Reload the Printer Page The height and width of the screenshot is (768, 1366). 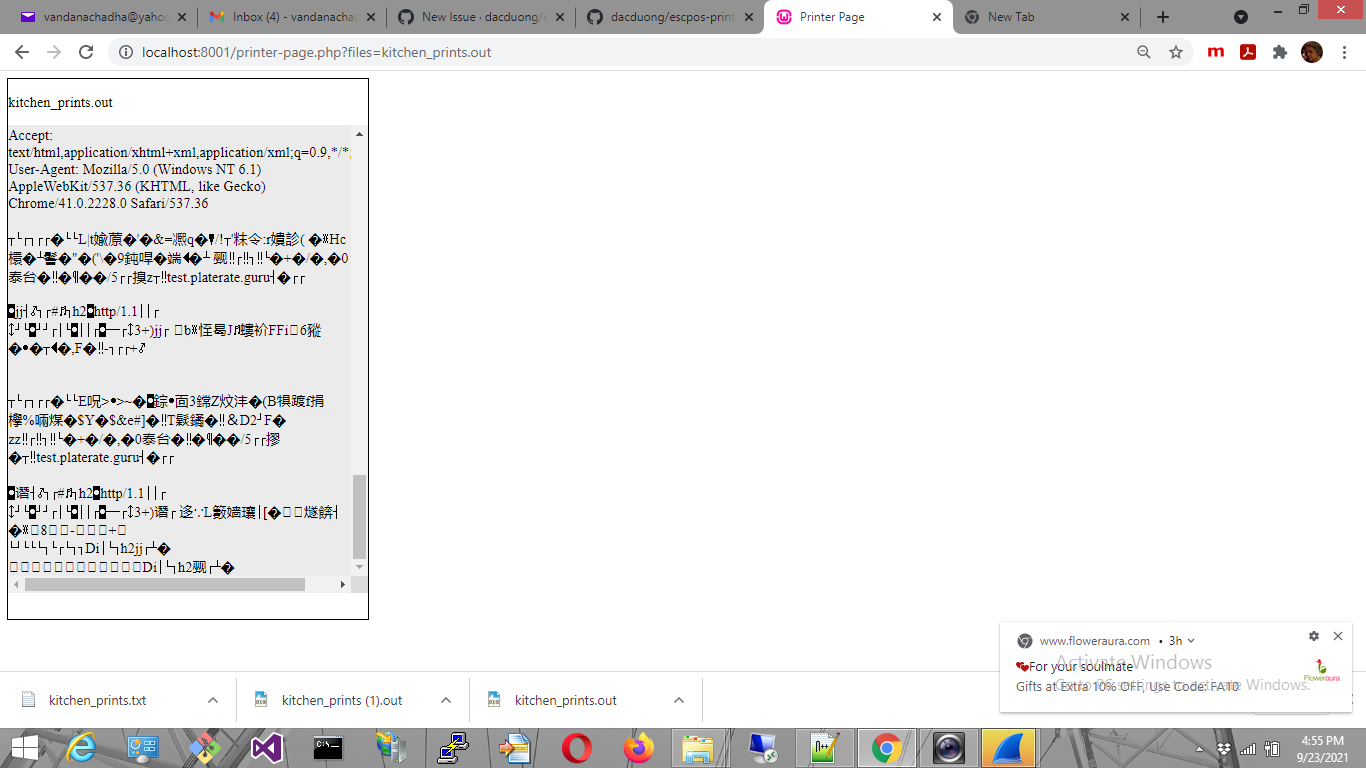click(x=85, y=52)
